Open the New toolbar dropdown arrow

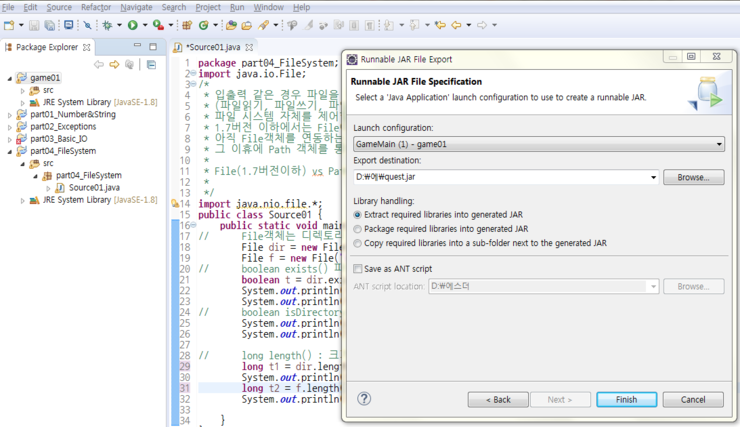tap(21, 25)
